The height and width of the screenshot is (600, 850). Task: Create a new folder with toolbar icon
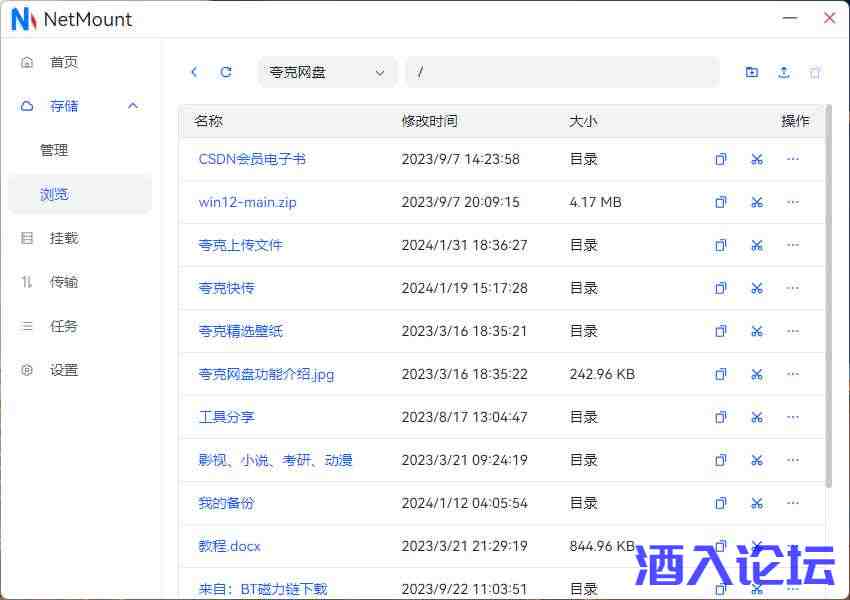(x=752, y=72)
